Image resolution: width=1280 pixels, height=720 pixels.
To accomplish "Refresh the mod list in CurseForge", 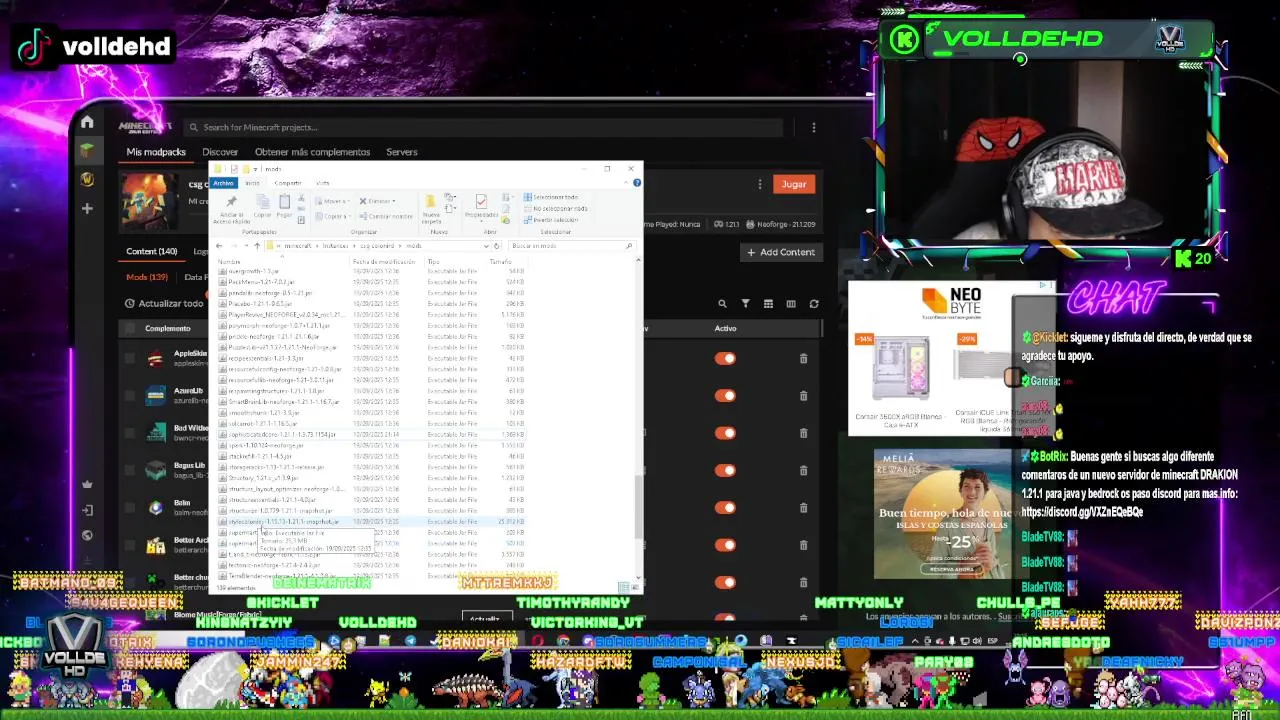I will coord(814,304).
